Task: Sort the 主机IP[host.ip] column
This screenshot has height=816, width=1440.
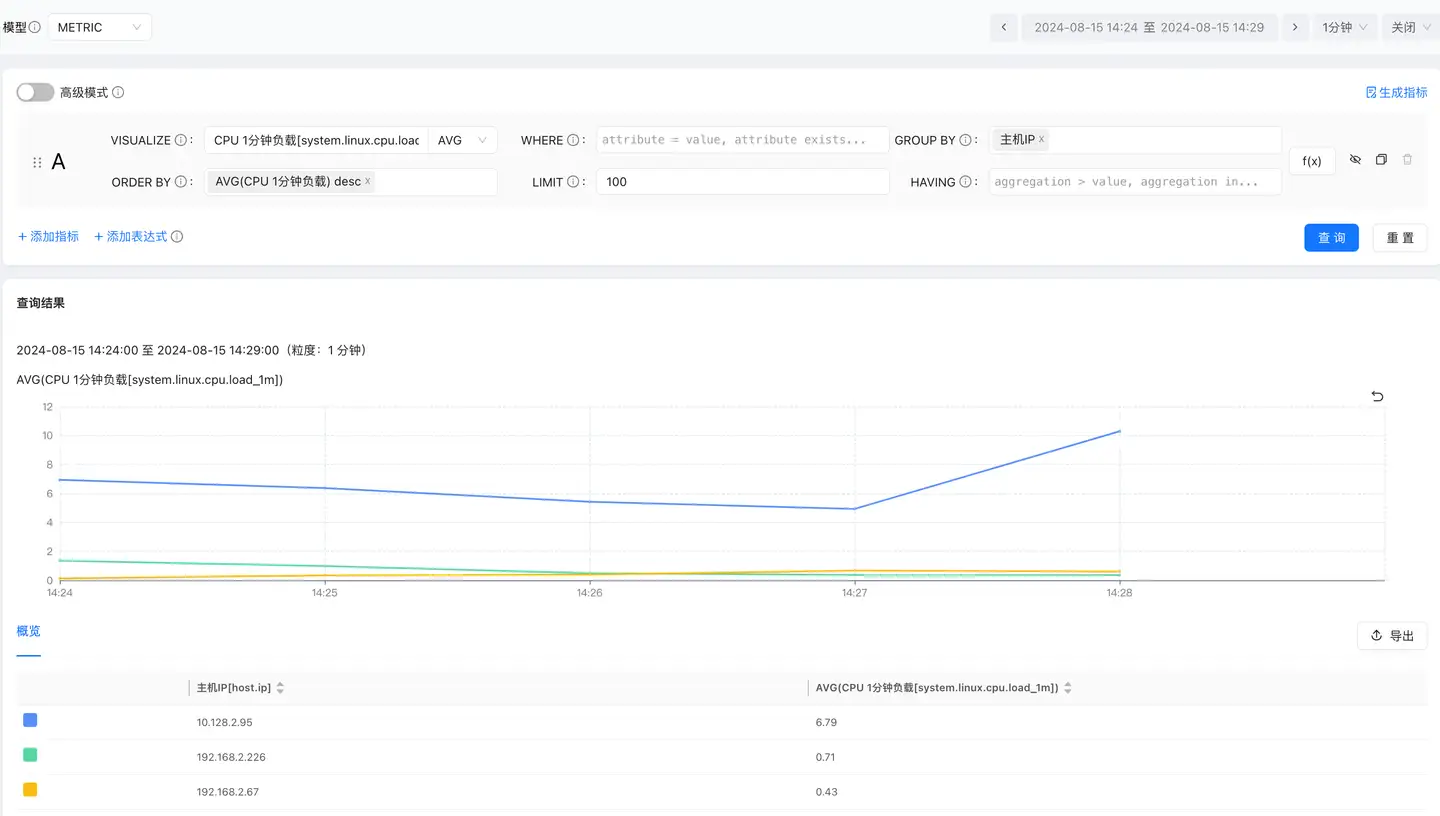Action: pyautogui.click(x=280, y=688)
